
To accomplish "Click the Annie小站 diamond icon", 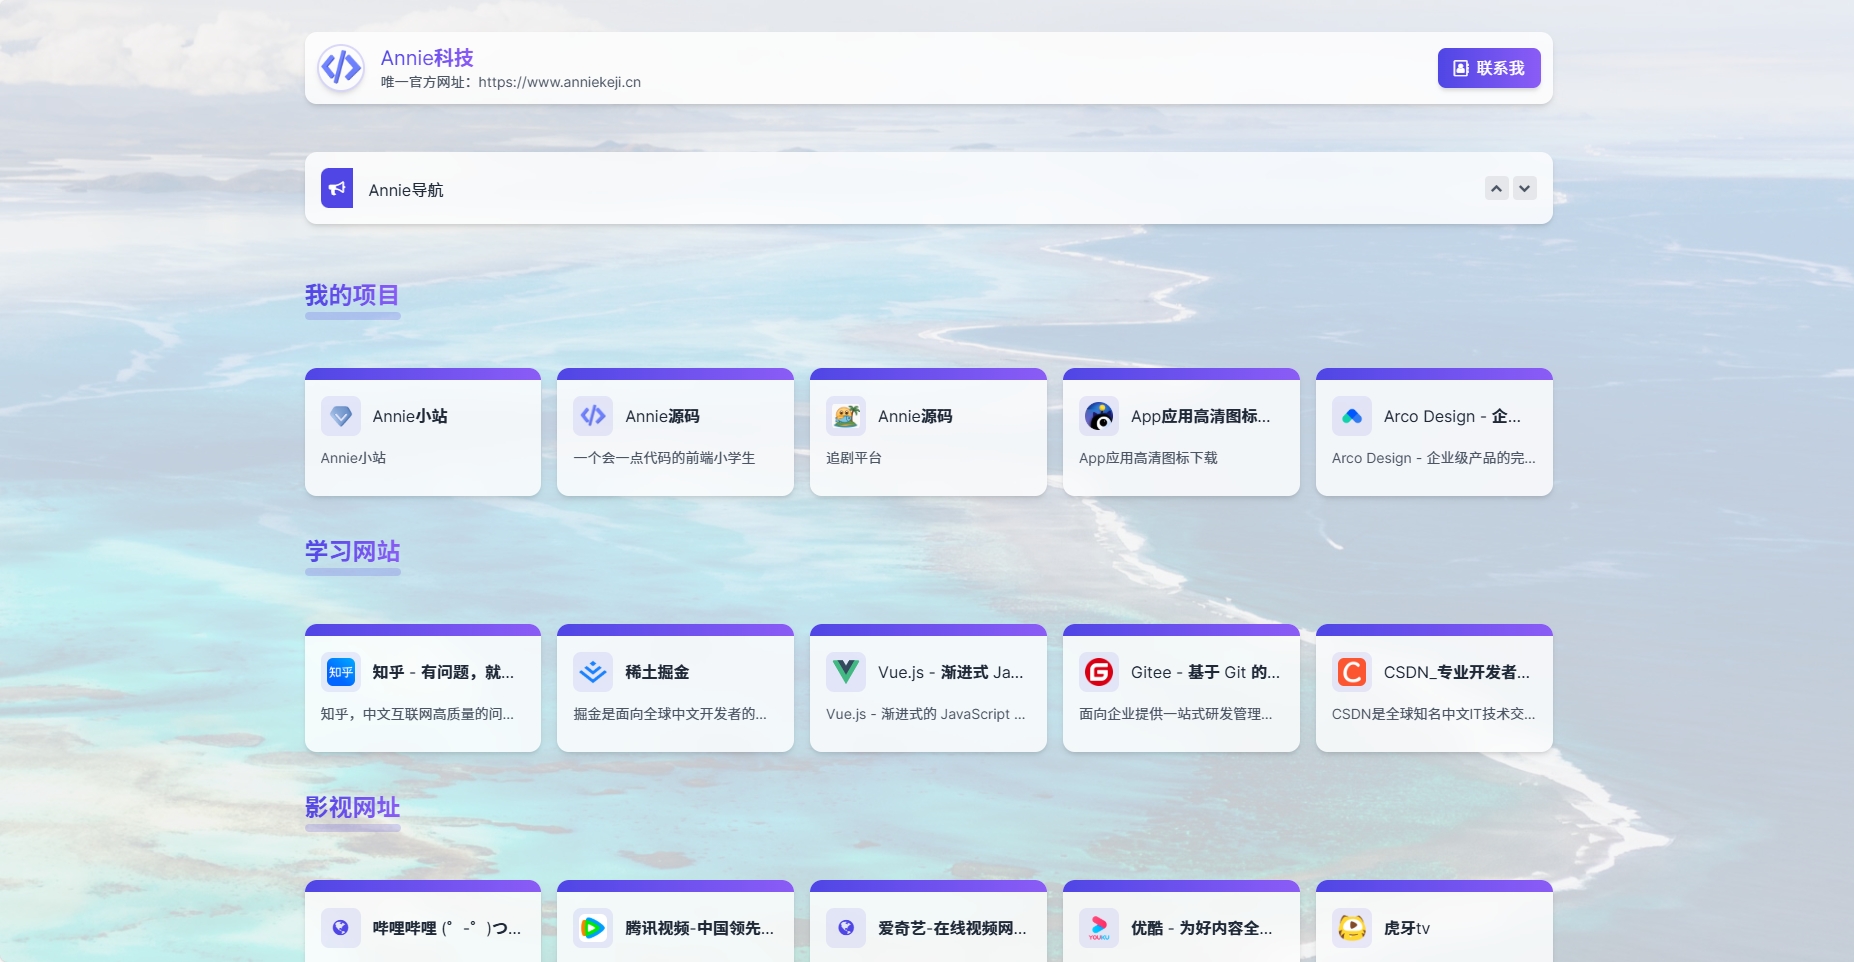I will [x=341, y=416].
